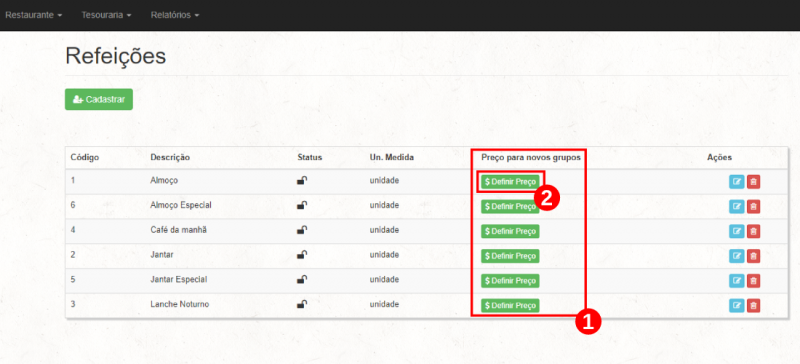The image size is (800, 364).
Task: Expand the Relatórios dropdown menu
Action: click(x=174, y=15)
